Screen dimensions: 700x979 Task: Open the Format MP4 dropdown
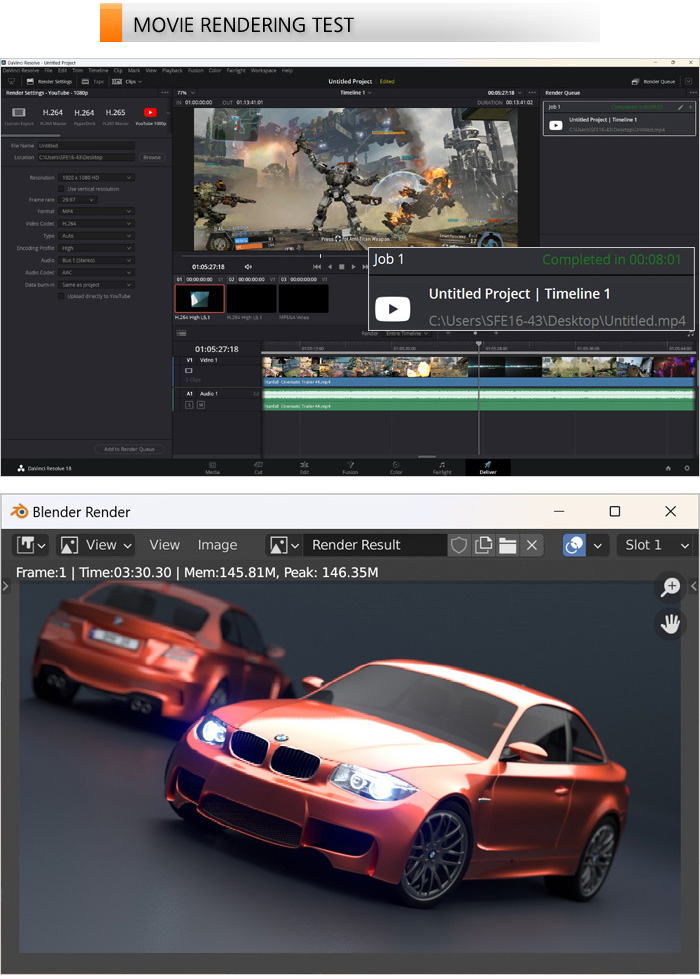pyautogui.click(x=96, y=211)
